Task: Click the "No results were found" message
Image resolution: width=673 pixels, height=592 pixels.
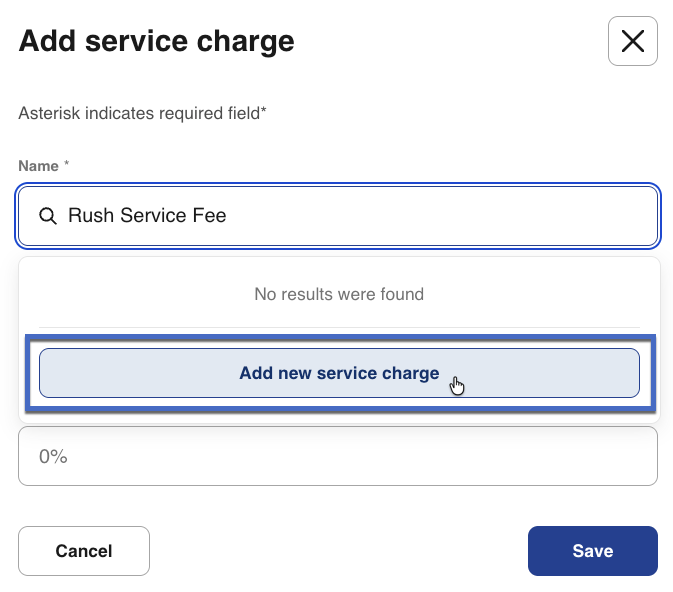Action: point(339,294)
